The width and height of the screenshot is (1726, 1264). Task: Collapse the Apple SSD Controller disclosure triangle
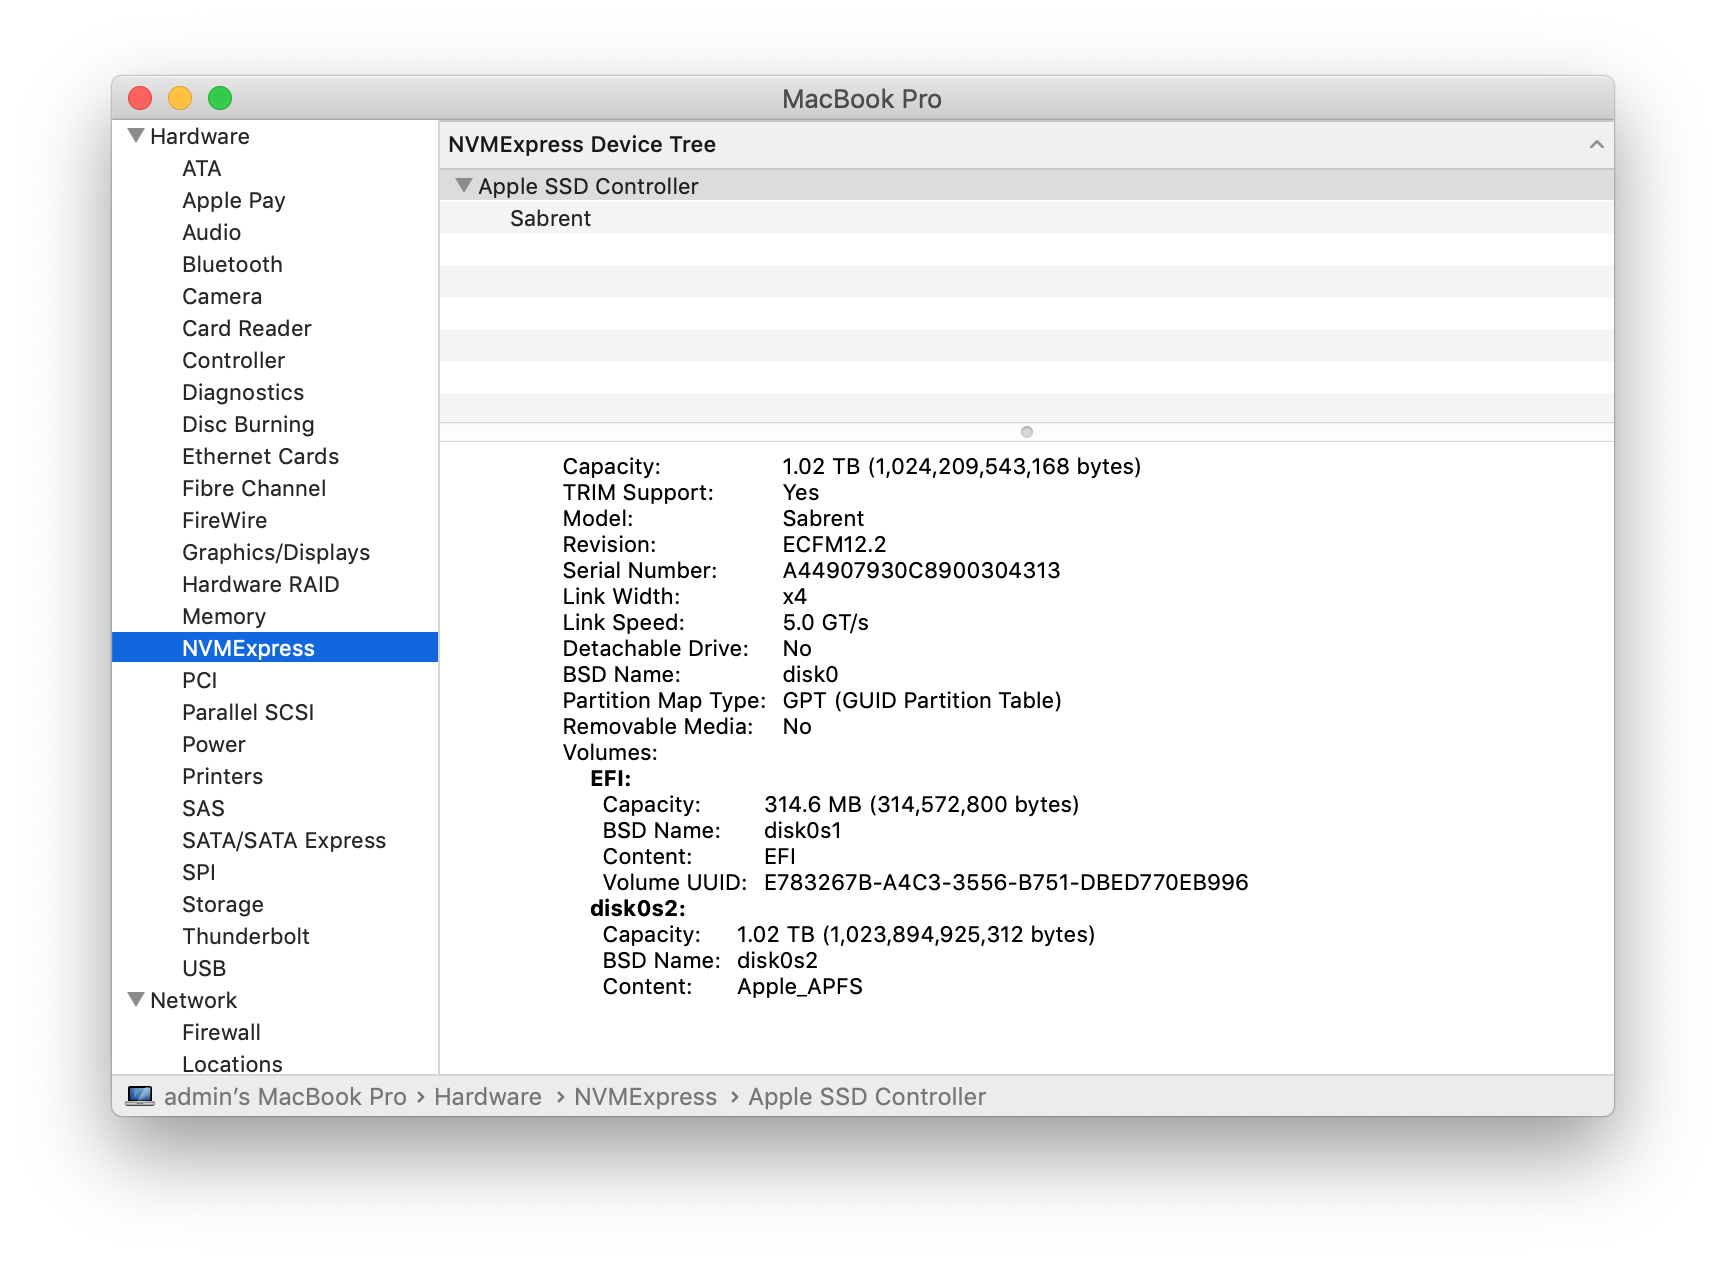pos(463,185)
